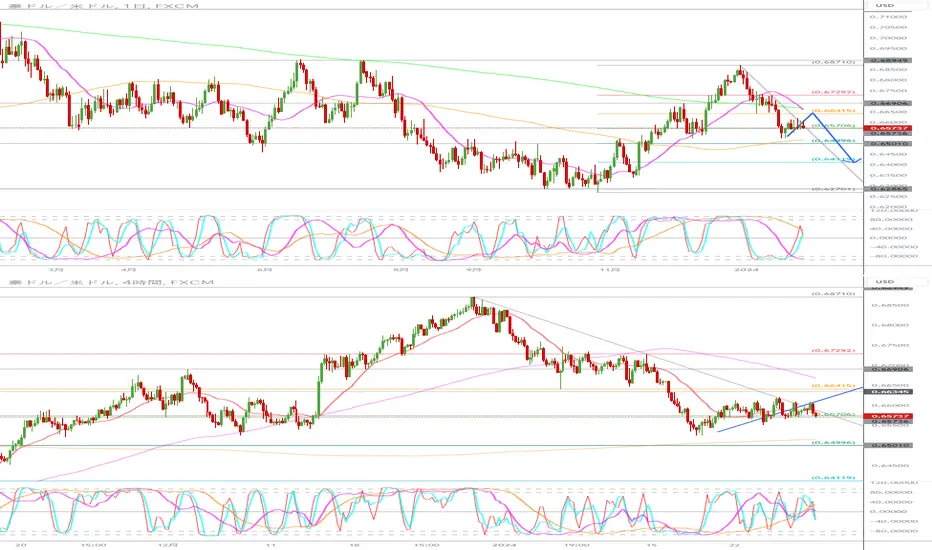Select the blue projected price path on daily chart
This screenshot has height=550, width=932.
pyautogui.click(x=833, y=137)
